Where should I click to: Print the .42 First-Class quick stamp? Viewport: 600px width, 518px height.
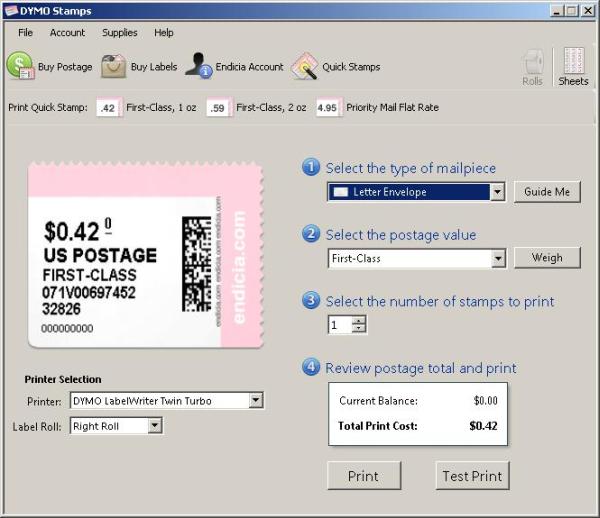[x=109, y=108]
